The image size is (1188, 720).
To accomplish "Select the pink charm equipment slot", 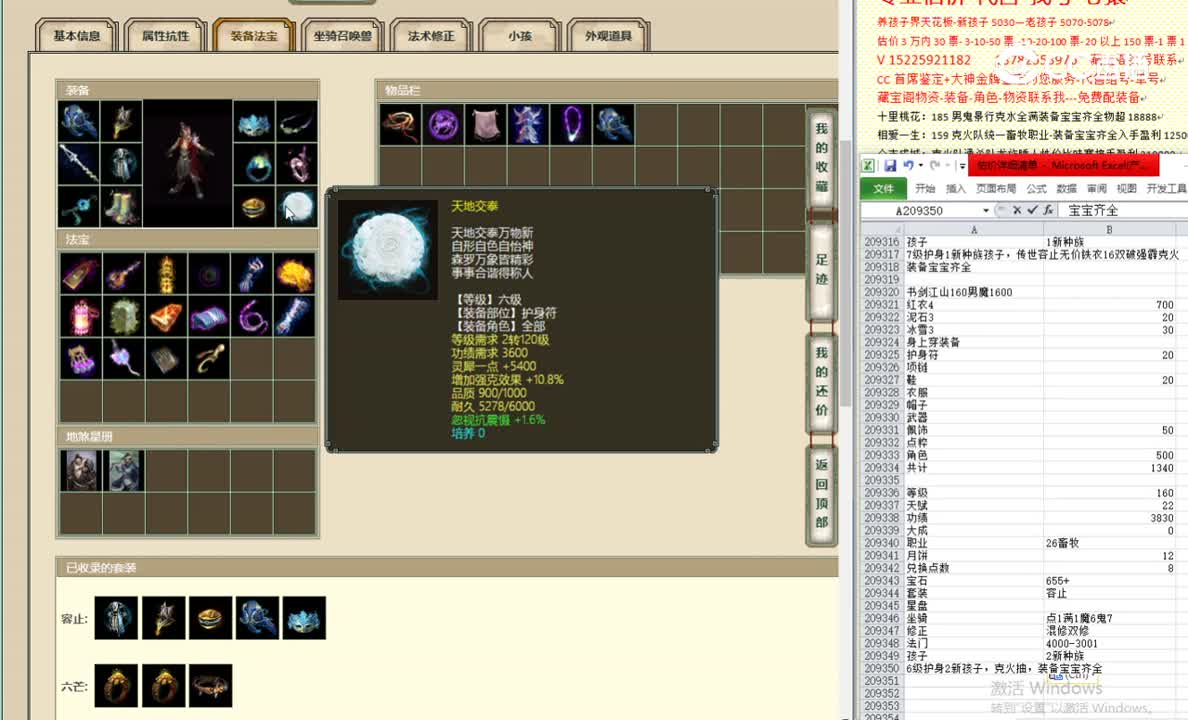I will pyautogui.click(x=297, y=164).
